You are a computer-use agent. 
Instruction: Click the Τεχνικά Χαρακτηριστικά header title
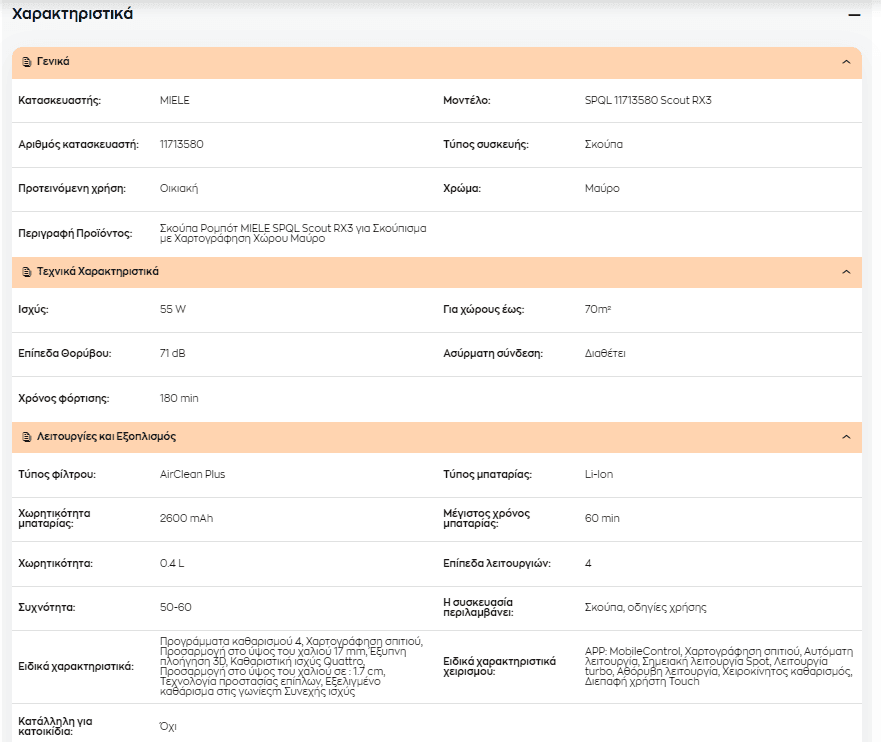point(98,271)
